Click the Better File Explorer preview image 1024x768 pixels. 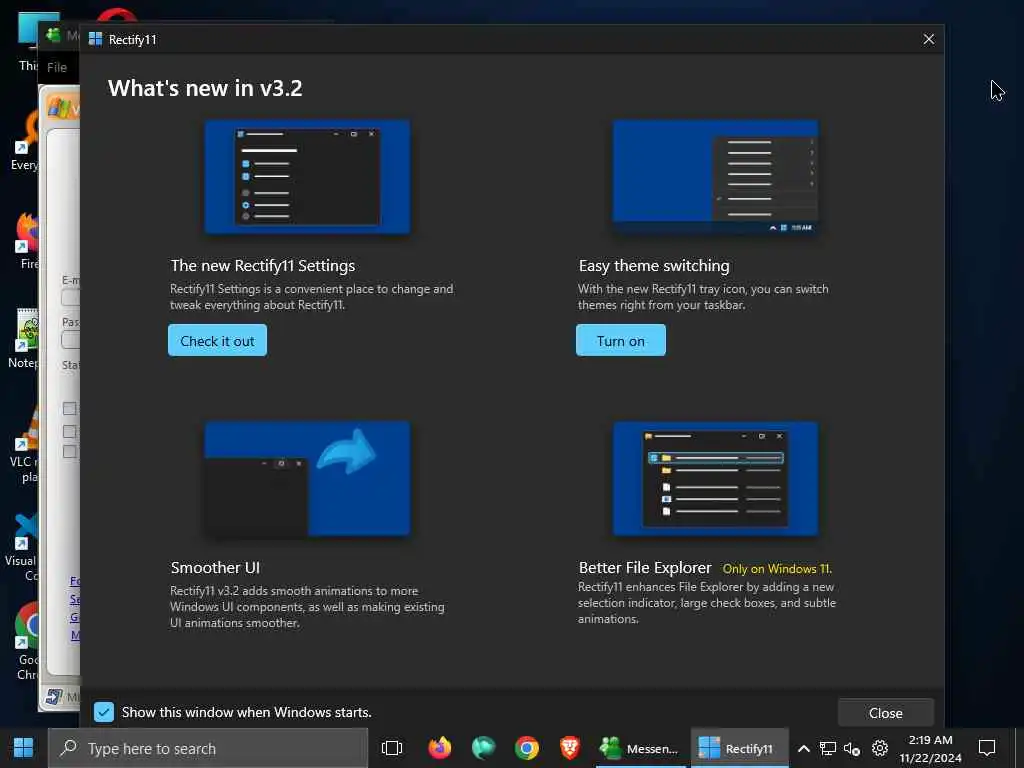pyautogui.click(x=715, y=479)
